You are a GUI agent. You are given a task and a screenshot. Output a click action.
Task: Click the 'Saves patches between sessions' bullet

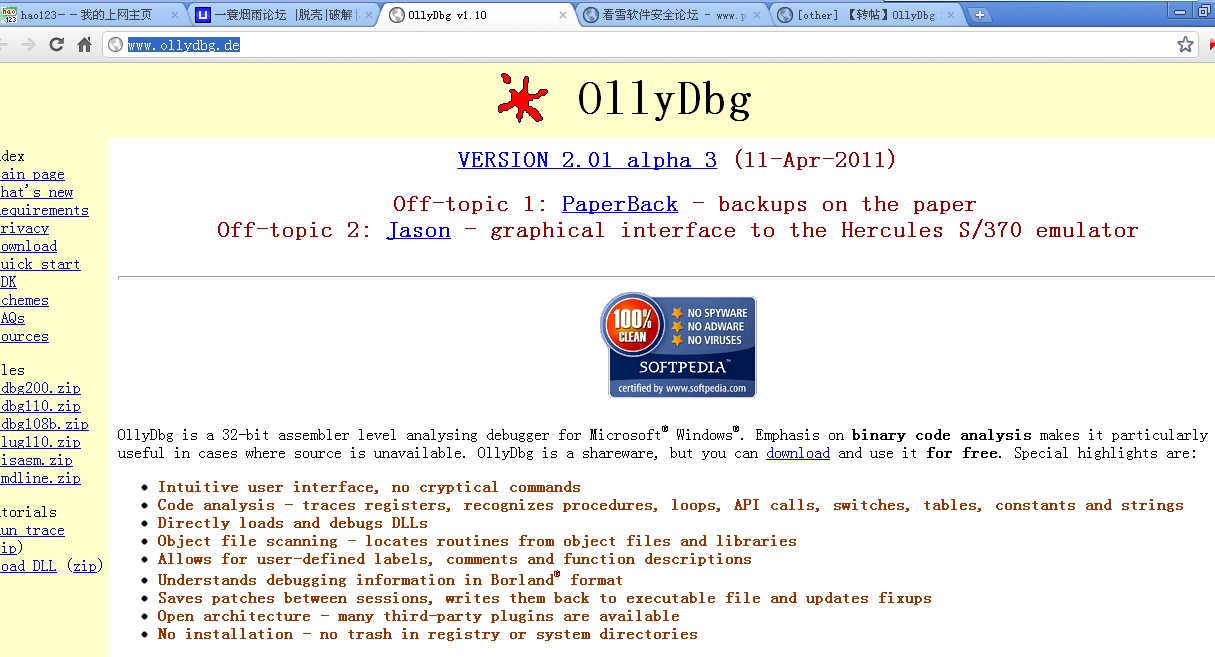click(544, 598)
